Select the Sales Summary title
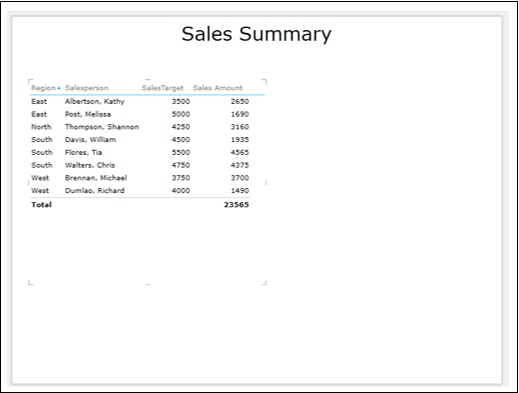This screenshot has height=393, width=519. pos(256,34)
